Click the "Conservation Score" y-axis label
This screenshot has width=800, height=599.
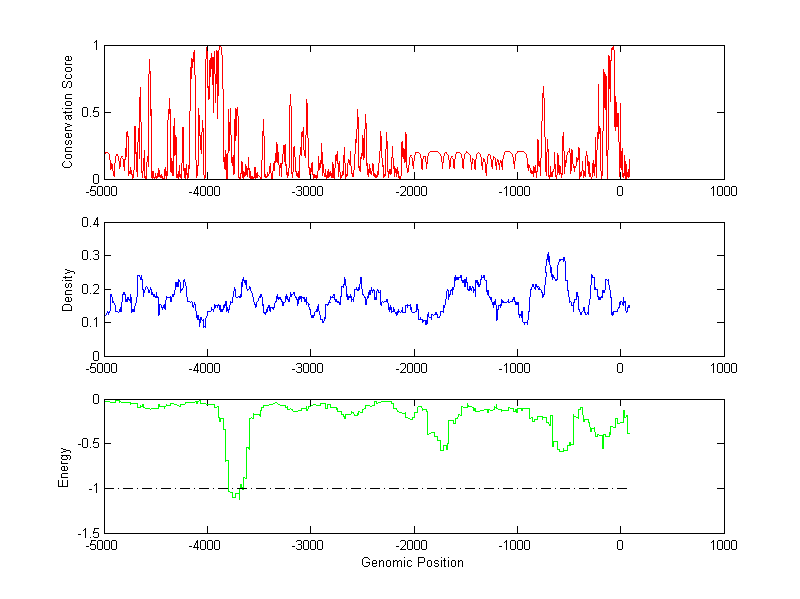click(x=68, y=112)
